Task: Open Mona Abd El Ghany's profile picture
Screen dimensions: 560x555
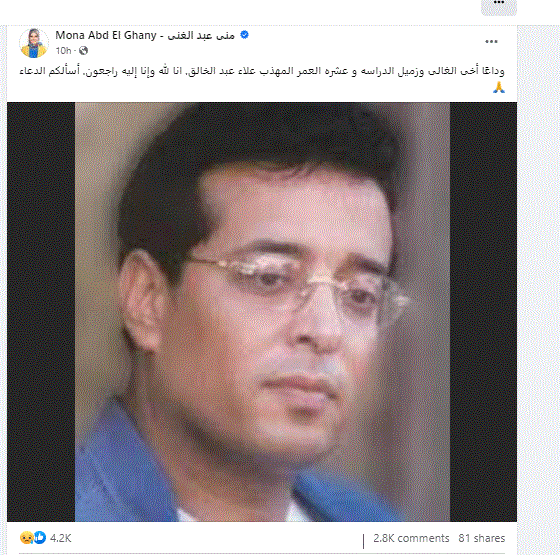Action: tap(34, 43)
